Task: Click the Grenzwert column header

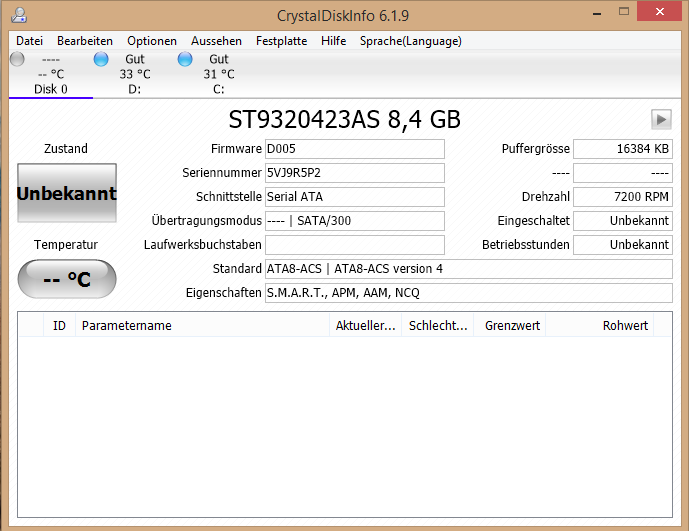Action: (x=510, y=326)
